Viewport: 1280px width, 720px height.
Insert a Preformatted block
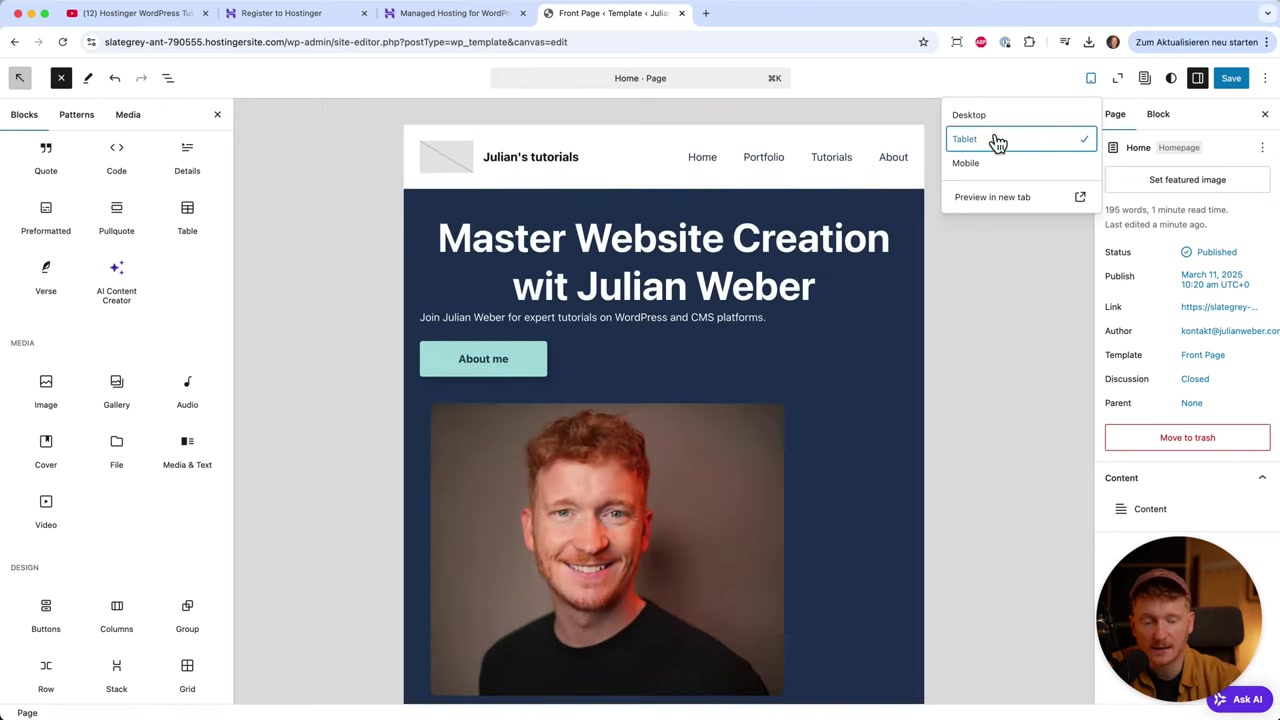pos(46,217)
